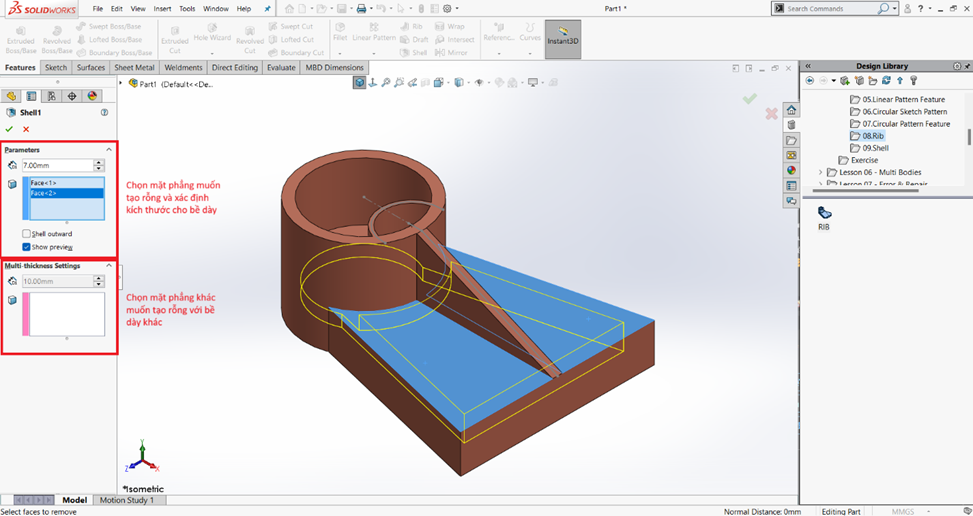Open Appearances color ball task pane tab
Viewport: 973px width, 516px height.
[791, 171]
